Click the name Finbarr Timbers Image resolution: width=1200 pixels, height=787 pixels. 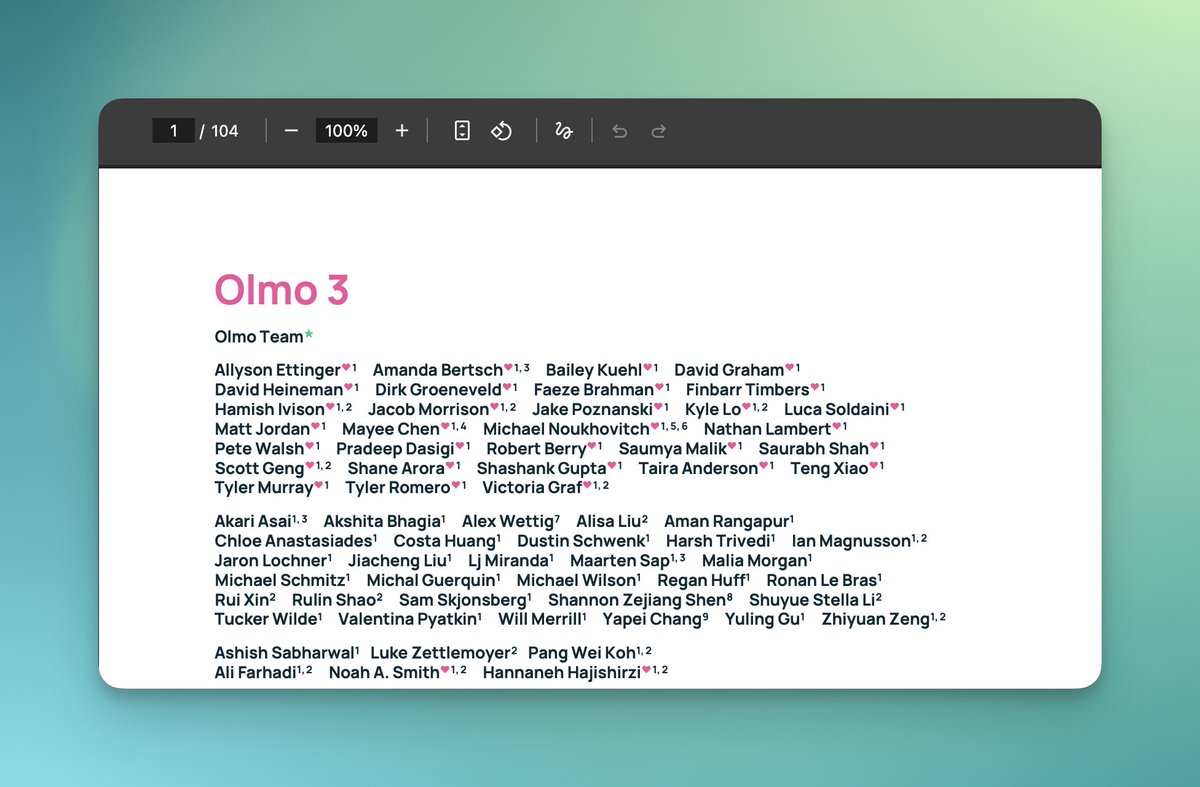pyautogui.click(x=748, y=390)
